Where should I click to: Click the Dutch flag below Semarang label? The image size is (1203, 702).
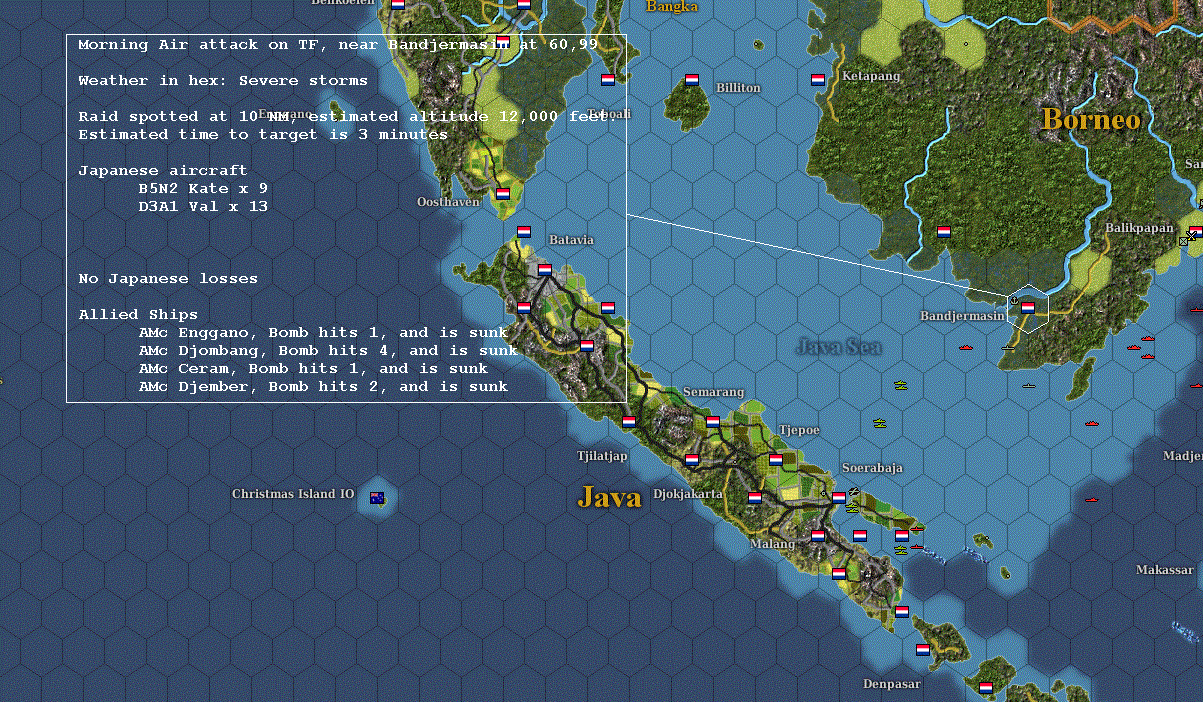tap(713, 422)
